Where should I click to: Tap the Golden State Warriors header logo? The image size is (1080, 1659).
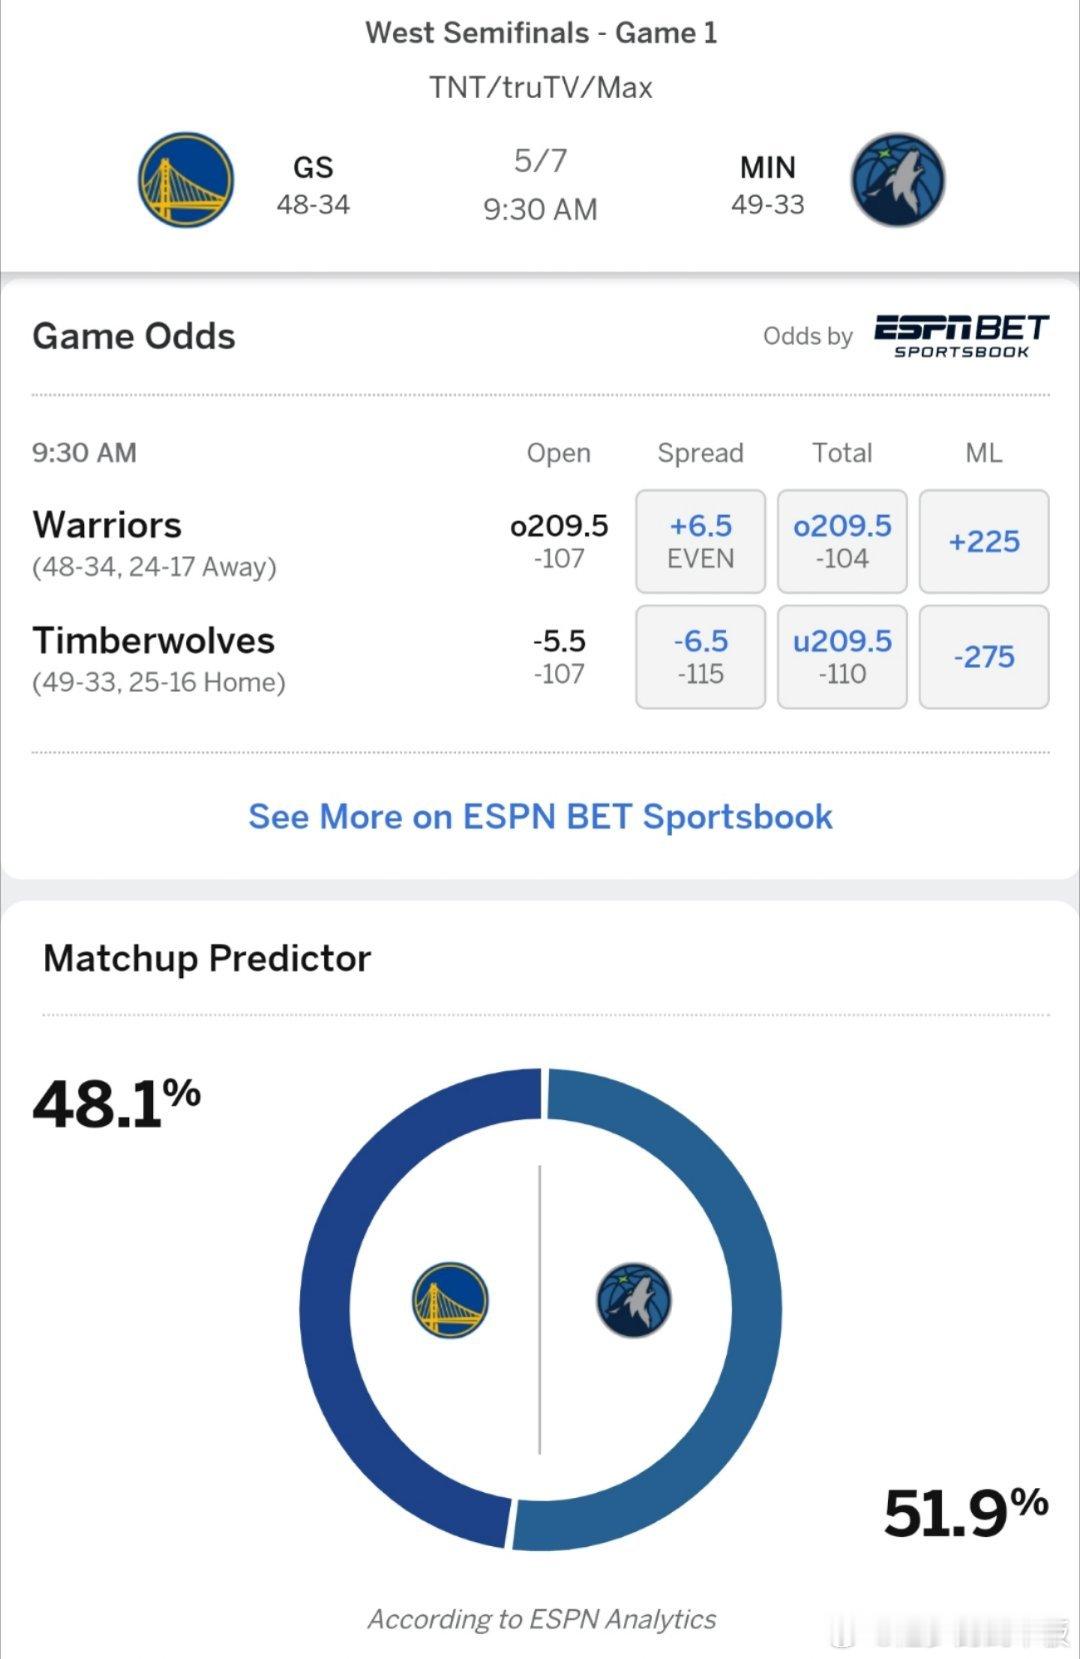click(x=186, y=180)
